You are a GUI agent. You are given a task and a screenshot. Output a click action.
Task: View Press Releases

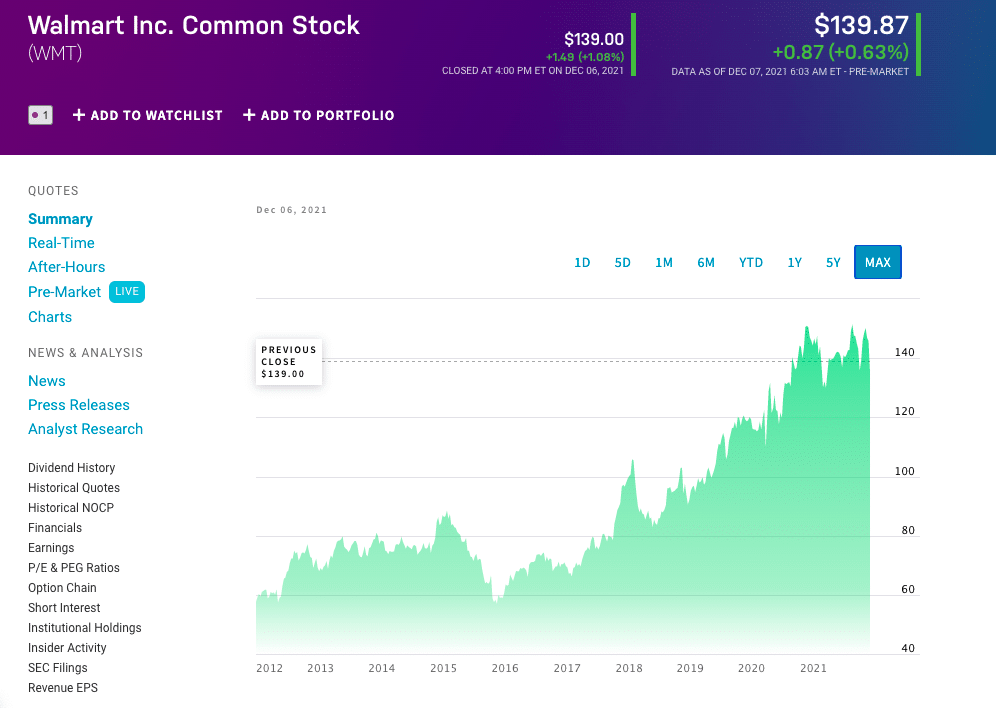79,405
